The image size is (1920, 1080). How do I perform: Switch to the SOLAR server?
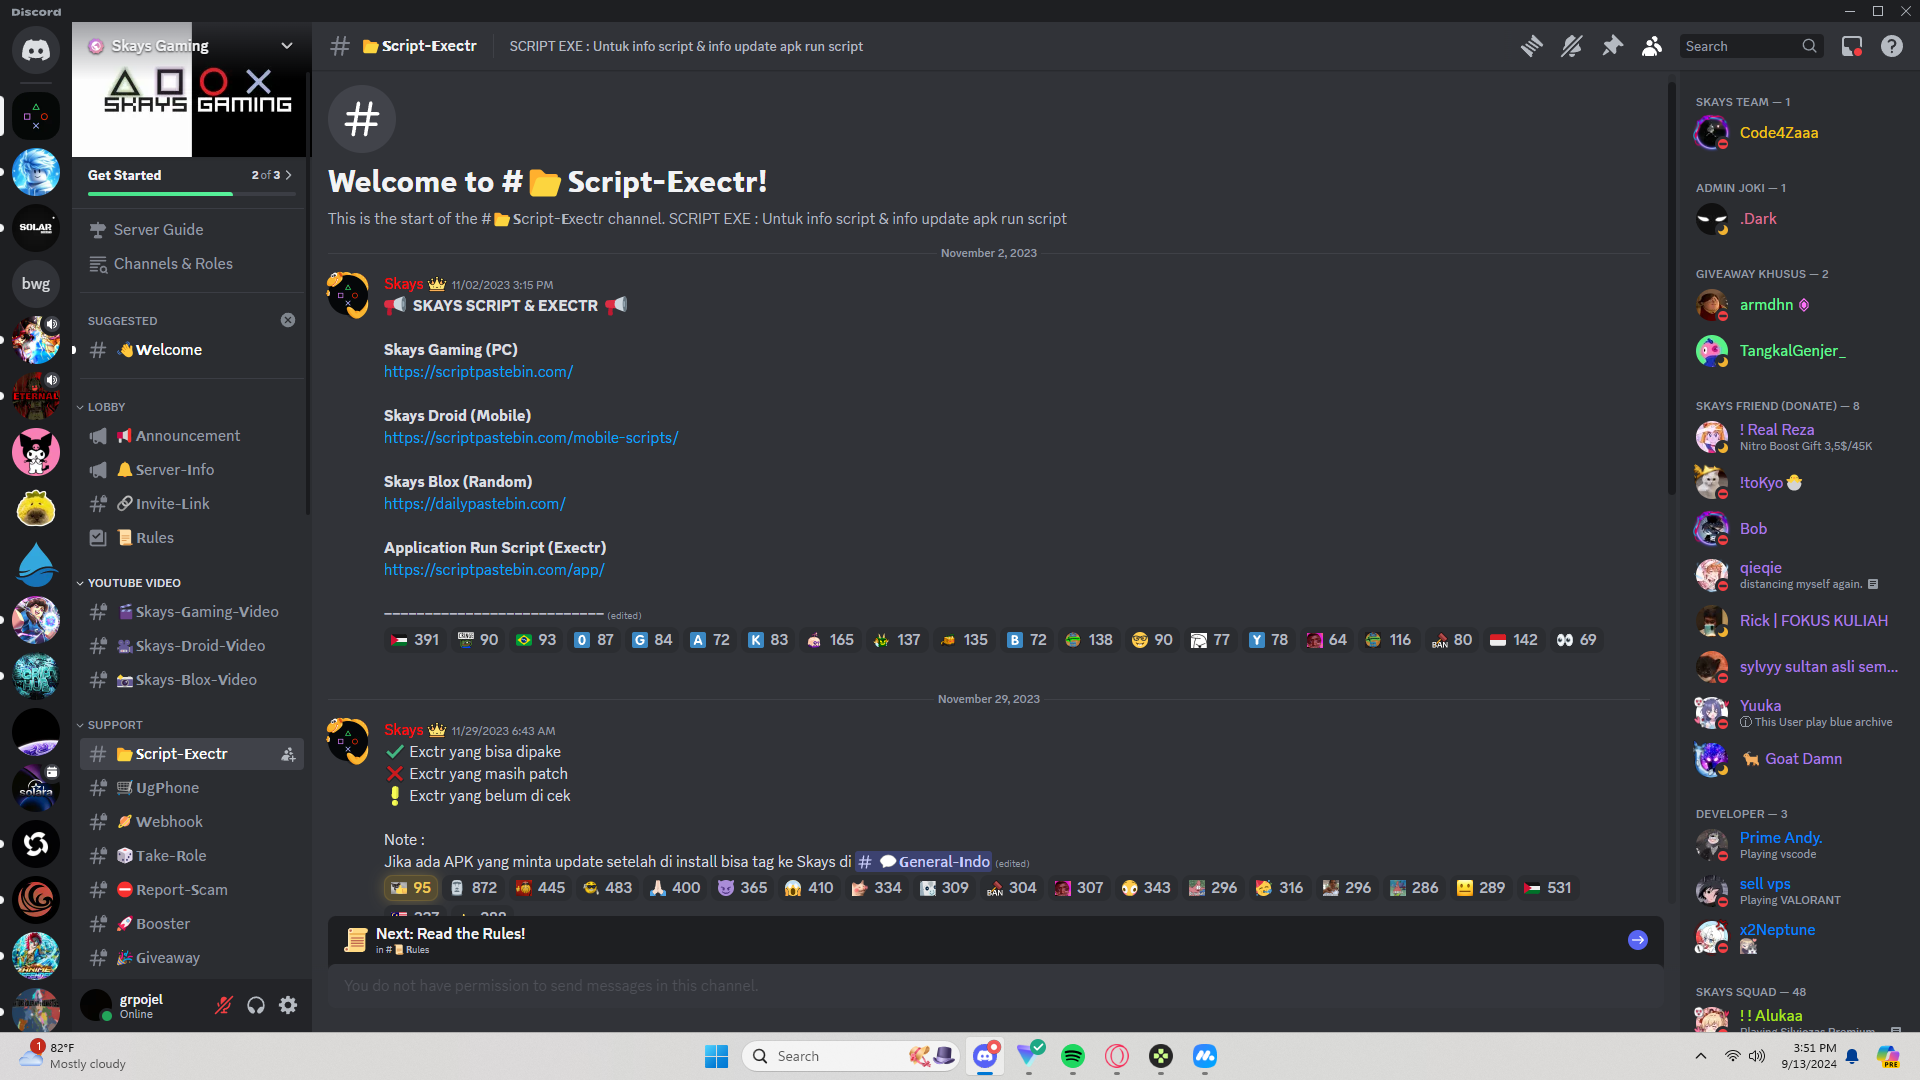click(x=36, y=228)
